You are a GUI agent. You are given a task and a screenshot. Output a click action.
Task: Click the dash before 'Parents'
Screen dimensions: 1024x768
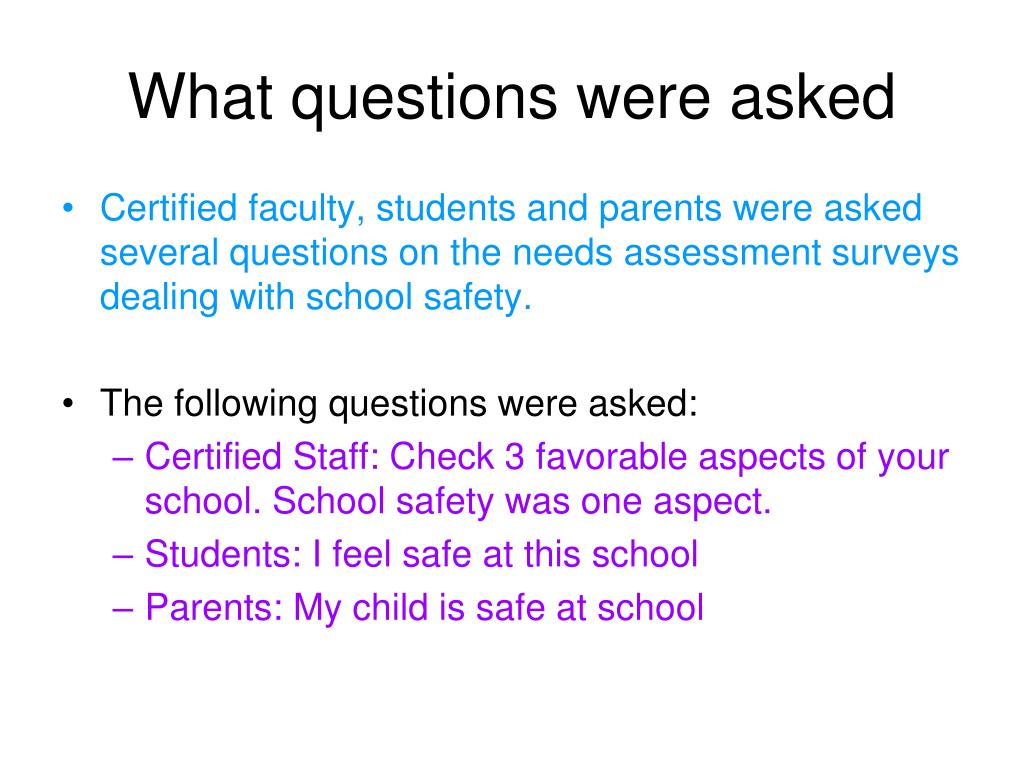click(123, 609)
